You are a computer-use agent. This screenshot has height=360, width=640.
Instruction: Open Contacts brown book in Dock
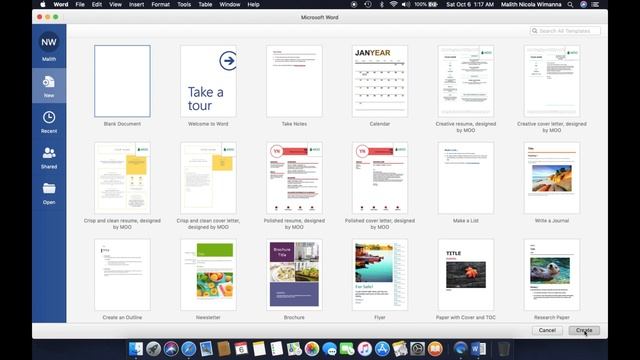point(224,349)
